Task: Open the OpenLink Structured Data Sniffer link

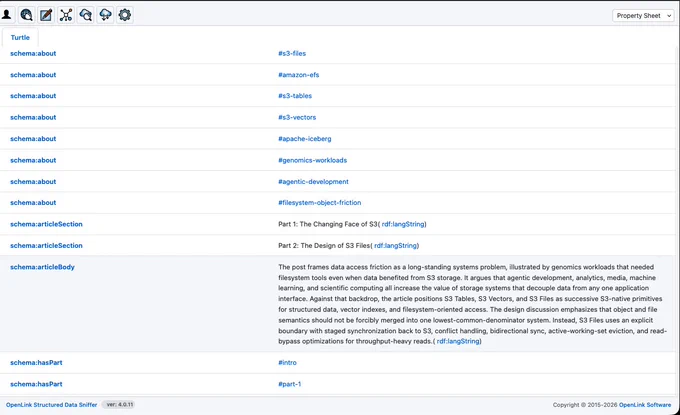Action: [51, 405]
